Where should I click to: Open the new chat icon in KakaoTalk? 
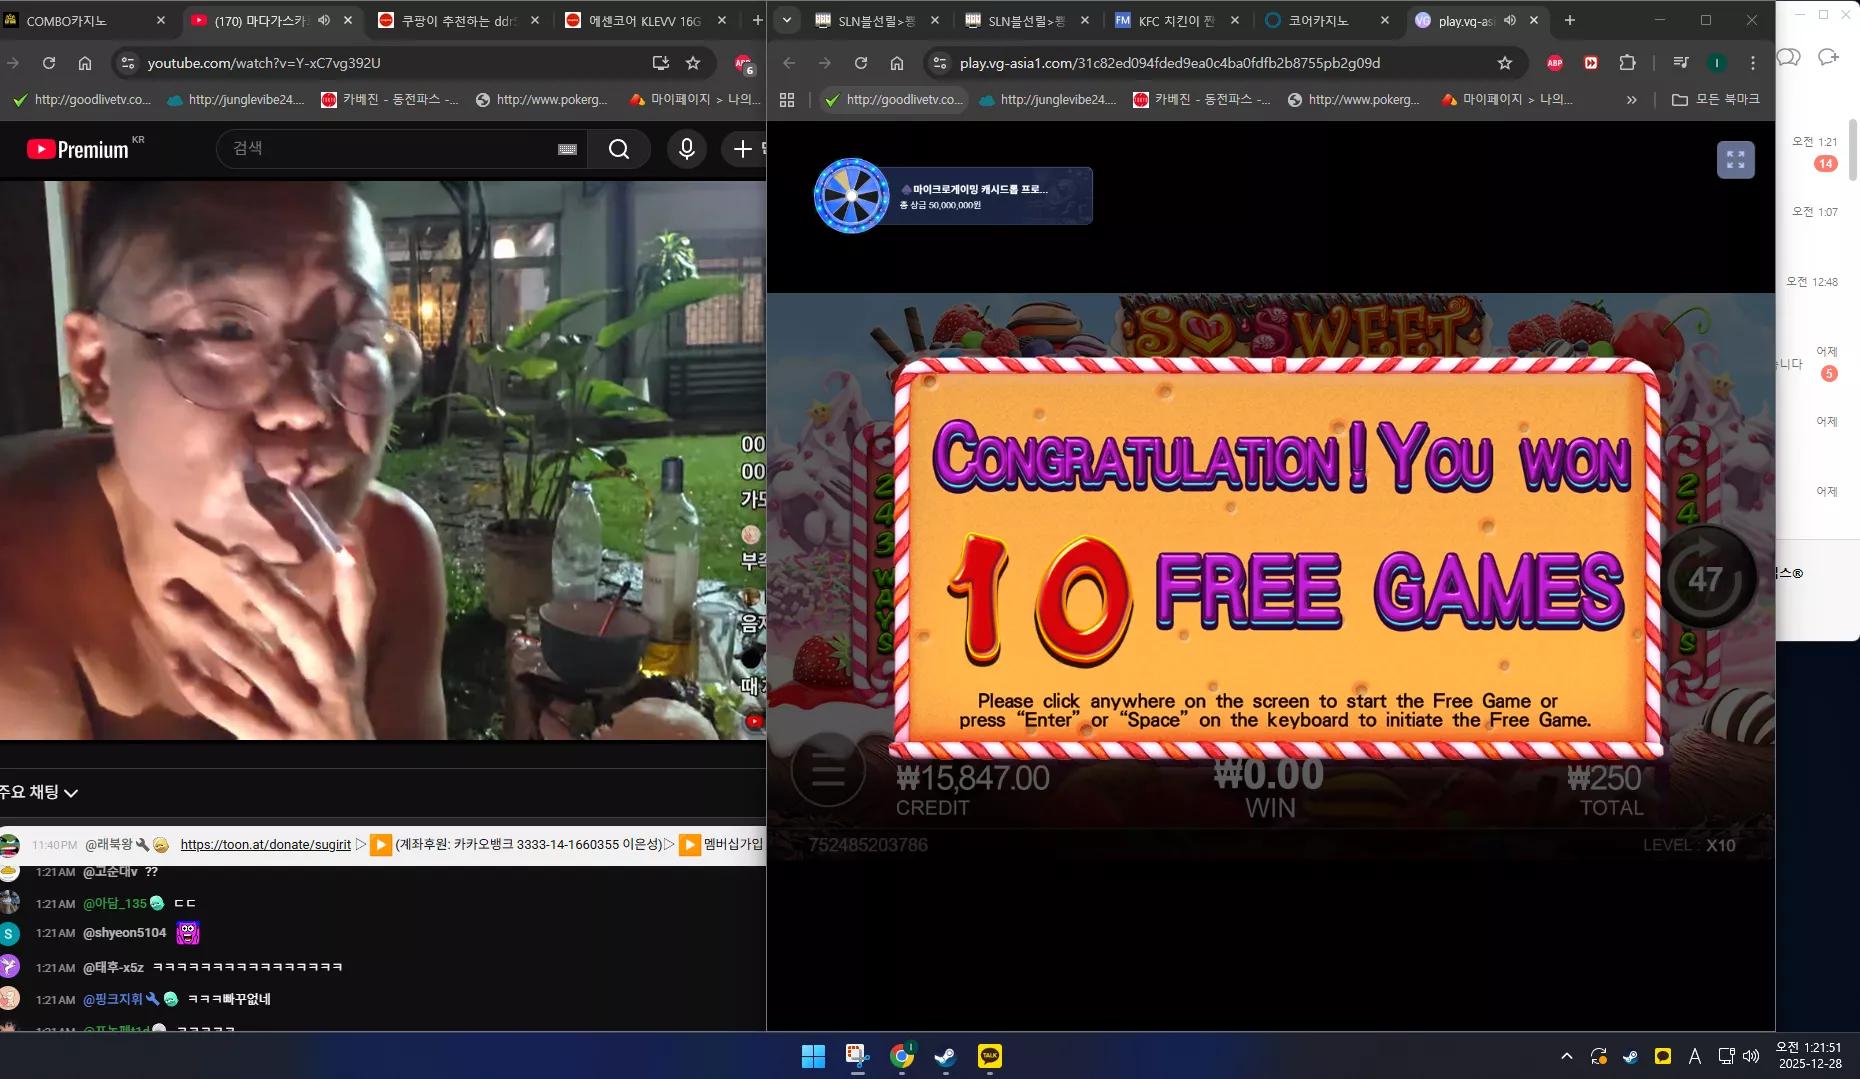[x=1829, y=57]
